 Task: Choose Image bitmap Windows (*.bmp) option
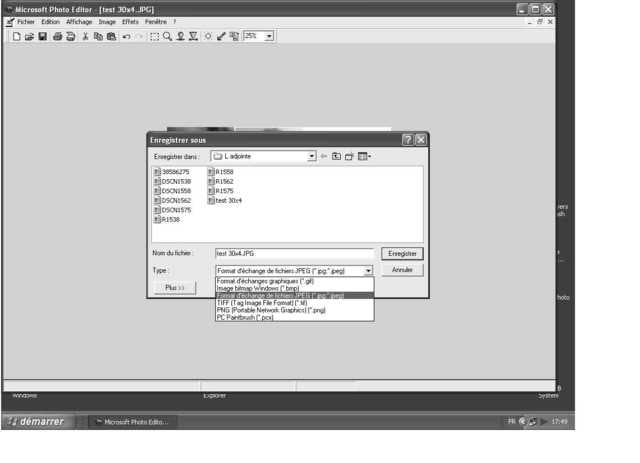pyautogui.click(x=294, y=288)
